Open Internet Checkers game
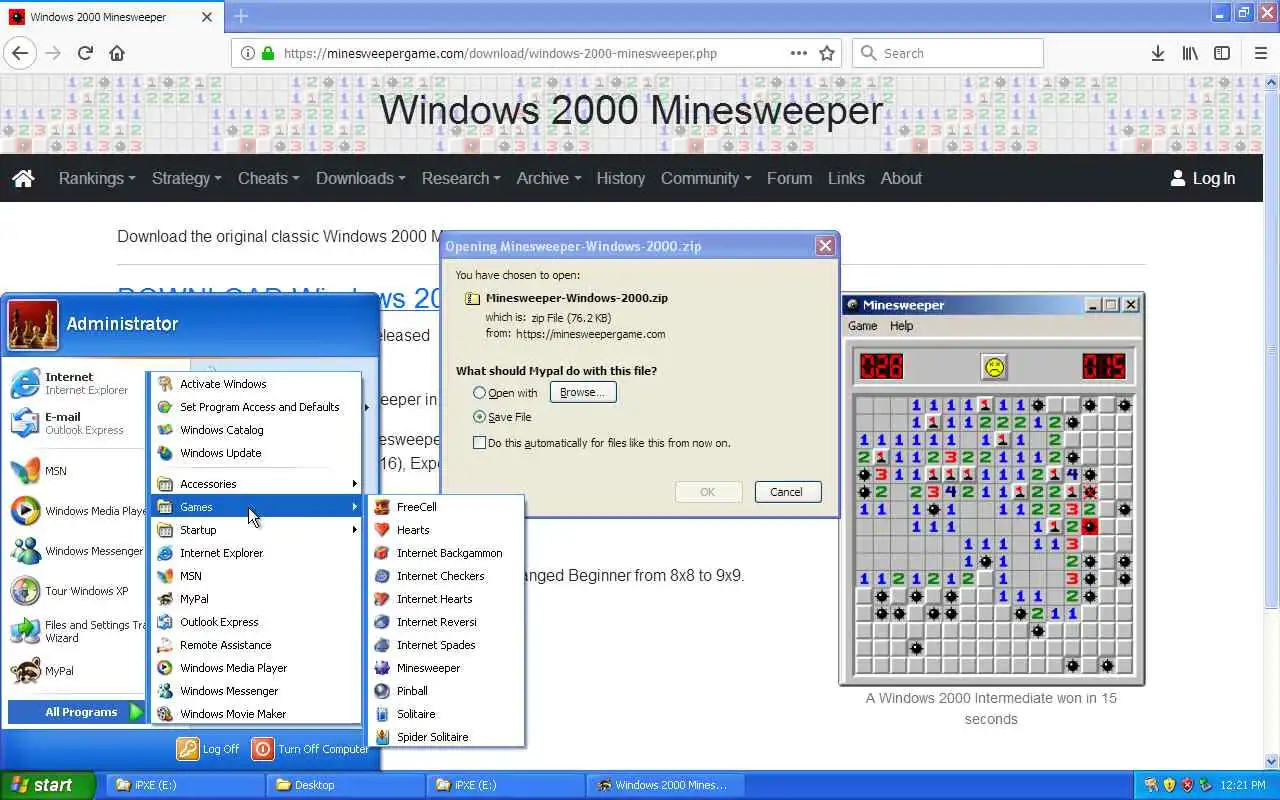1280x800 pixels. pyautogui.click(x=446, y=576)
